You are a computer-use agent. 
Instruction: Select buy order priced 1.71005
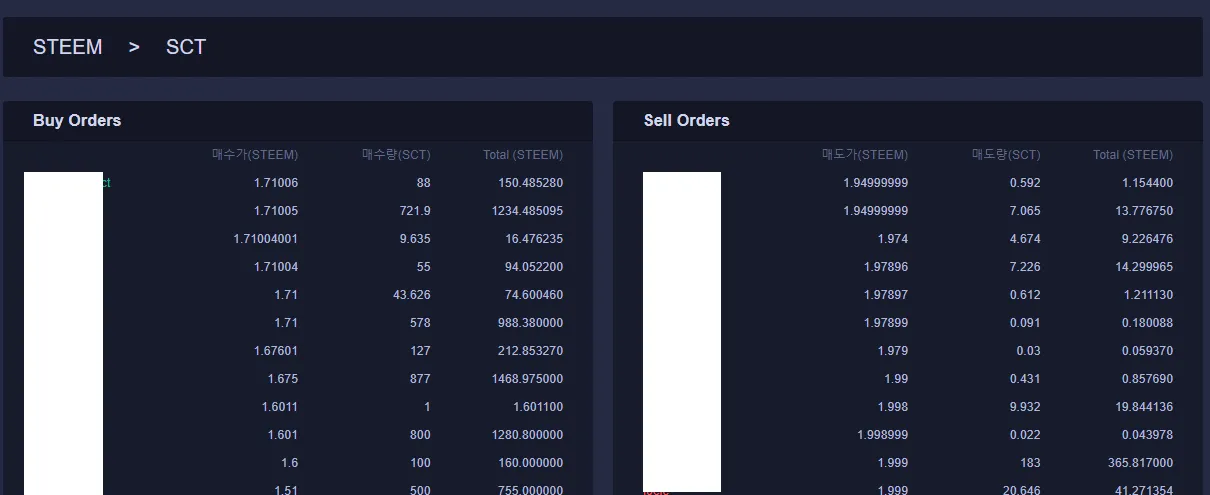coord(298,211)
